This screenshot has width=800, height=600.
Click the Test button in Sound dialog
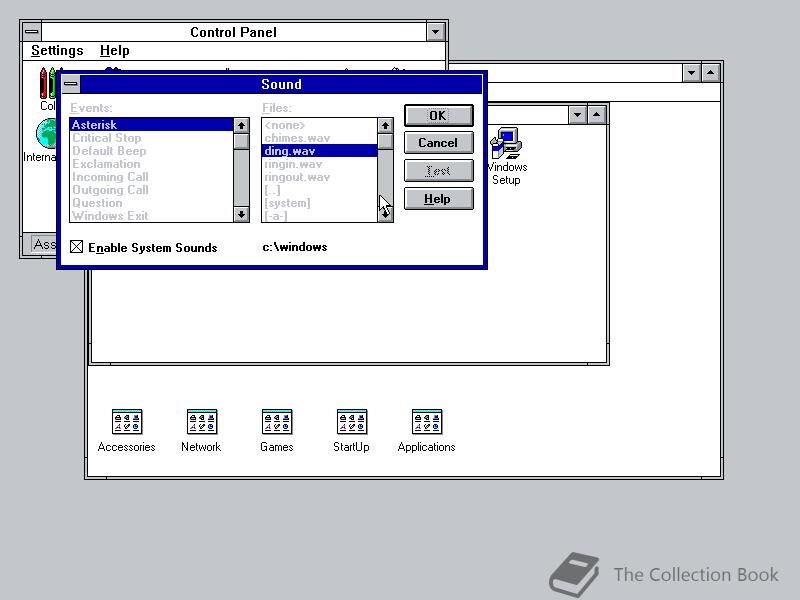(438, 171)
